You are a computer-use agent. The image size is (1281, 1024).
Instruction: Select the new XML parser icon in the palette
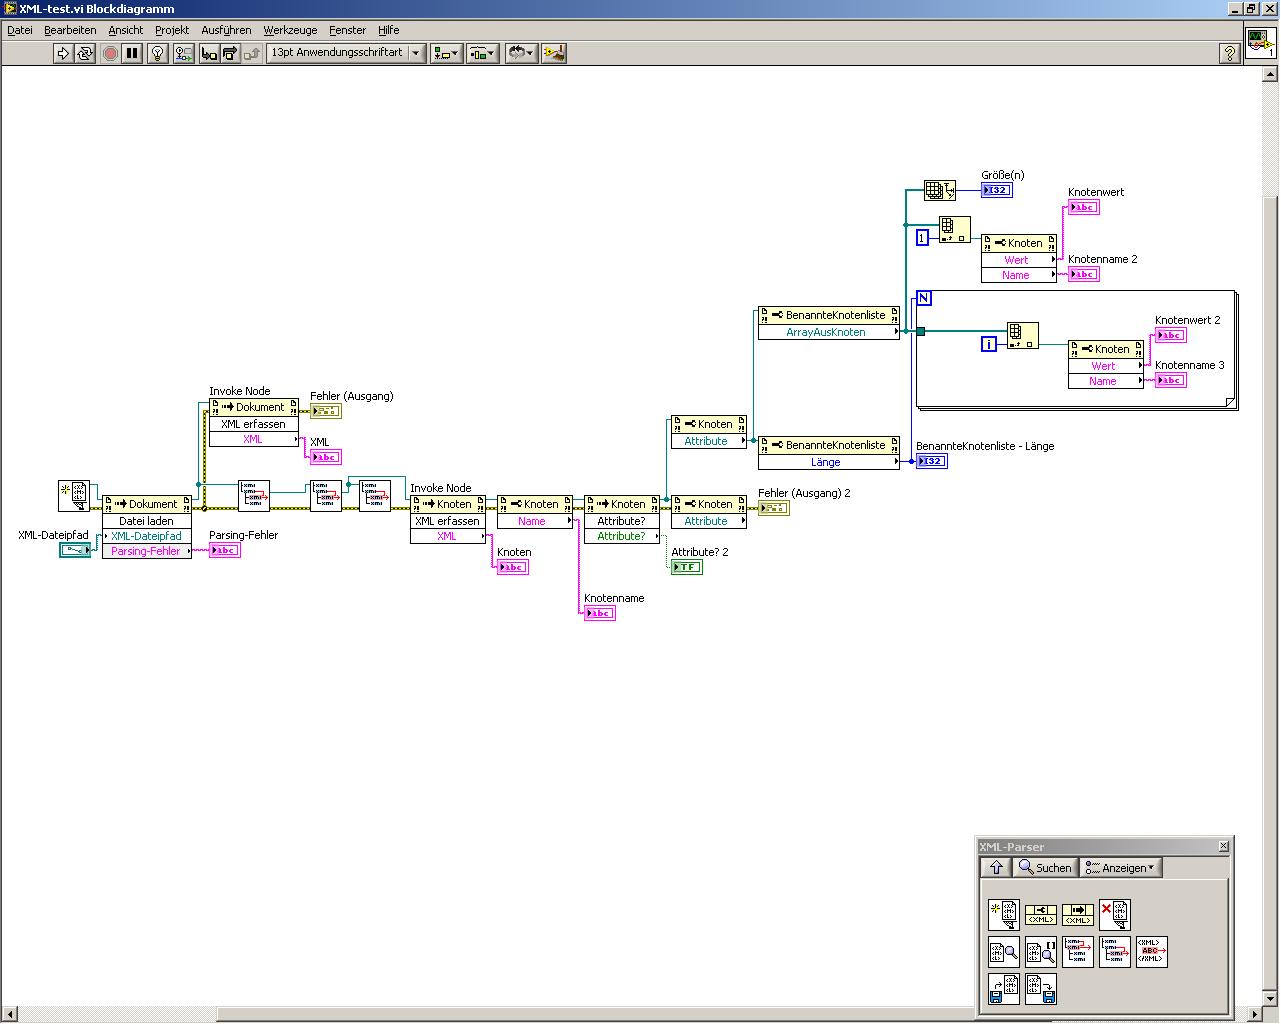pos(1003,915)
